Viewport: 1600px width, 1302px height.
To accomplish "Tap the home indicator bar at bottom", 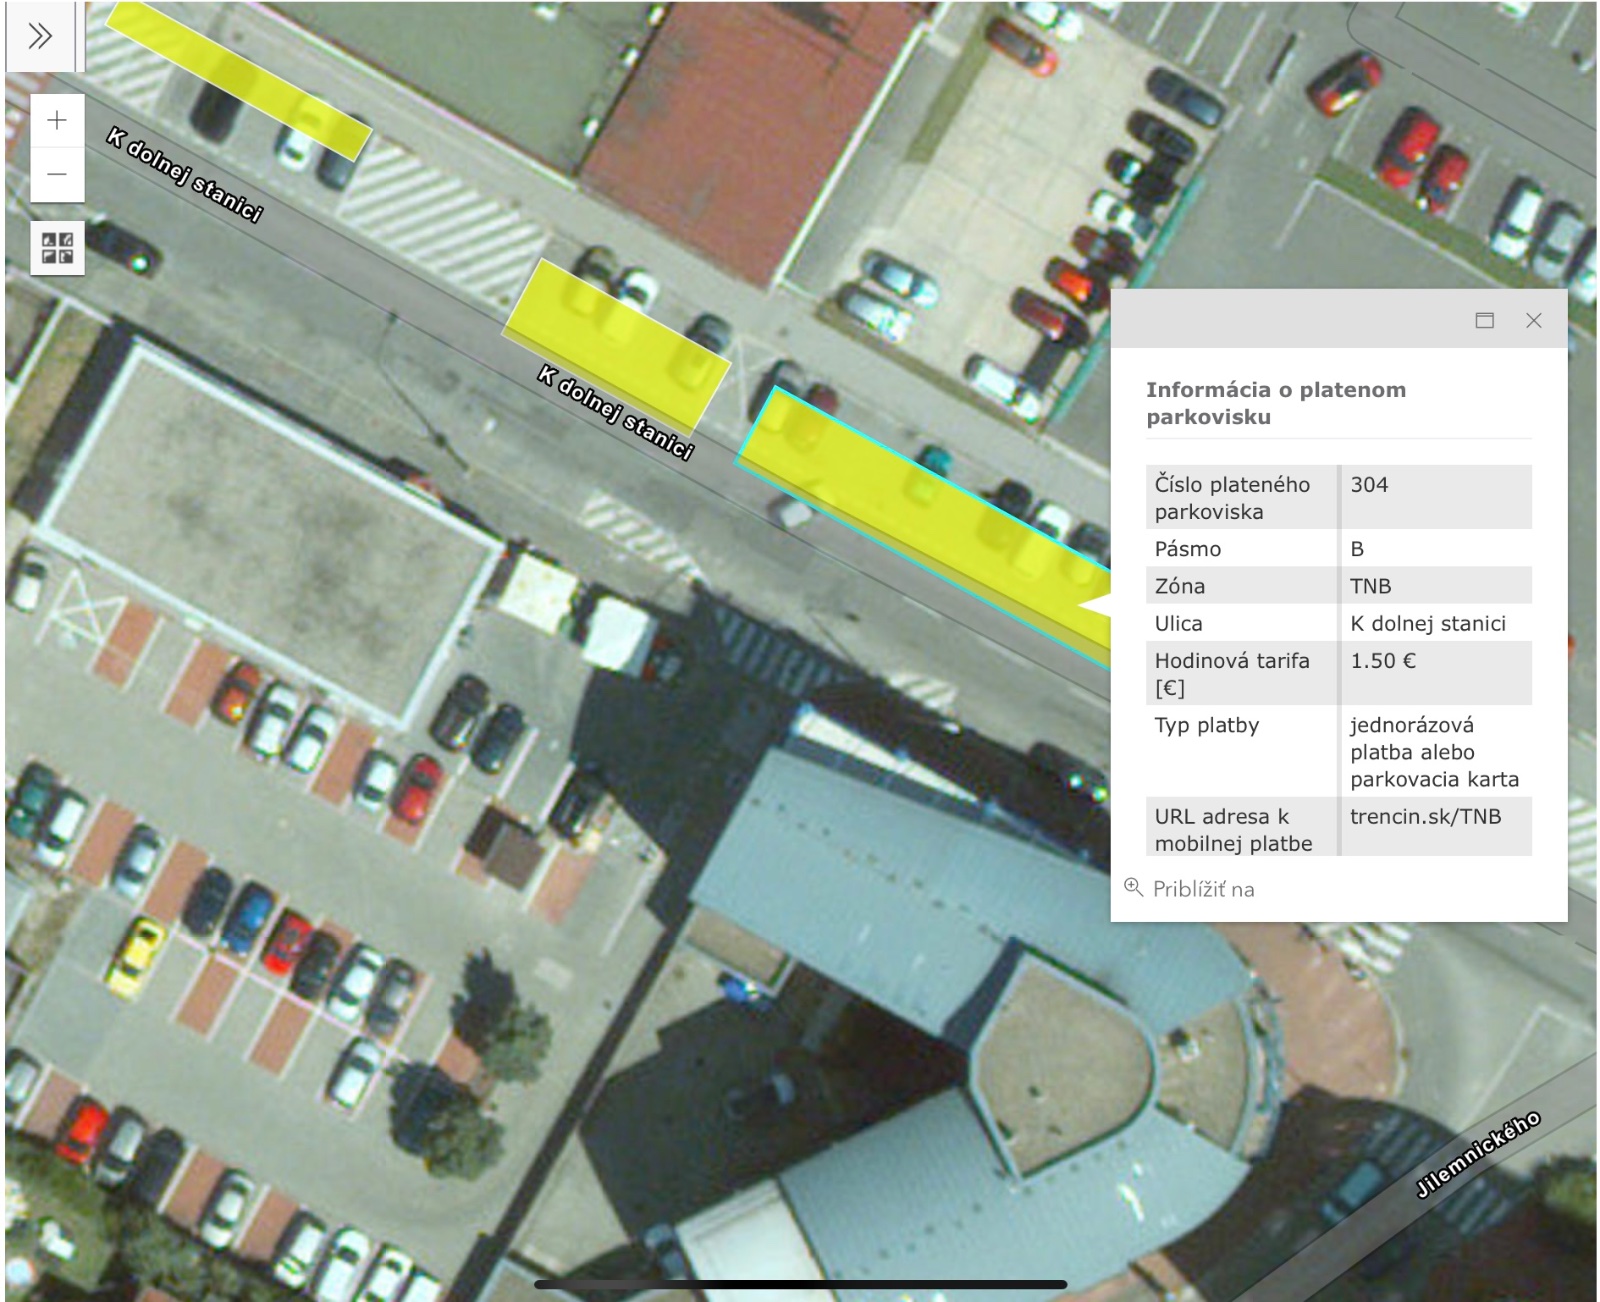I will tap(800, 1285).
